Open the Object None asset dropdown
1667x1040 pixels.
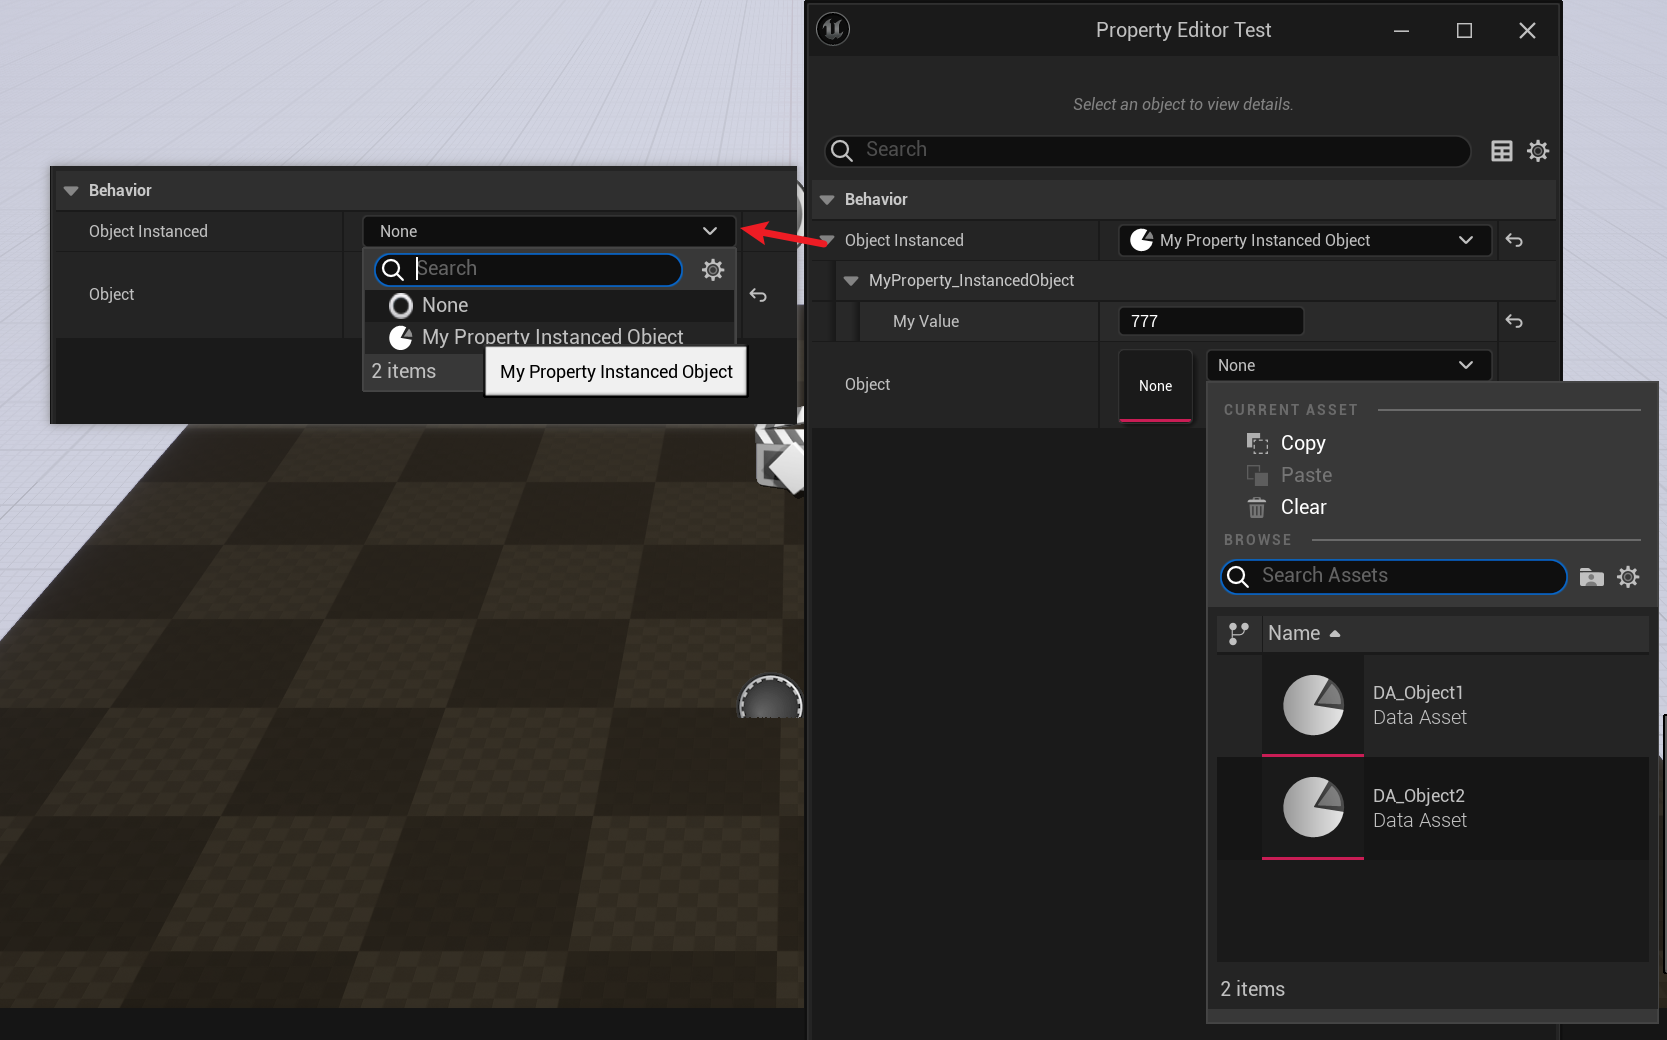coord(1347,366)
